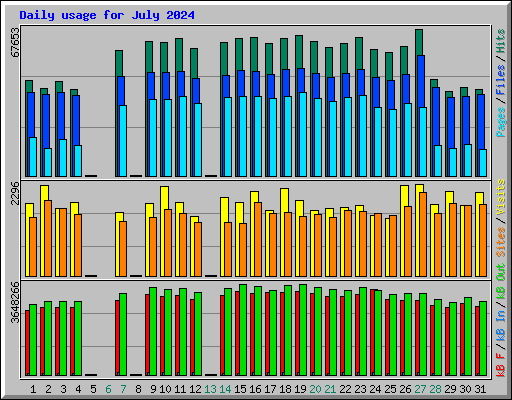This screenshot has height=400, width=512.
Task: Select the cyan Pages bar for day 31
Action: (483, 163)
